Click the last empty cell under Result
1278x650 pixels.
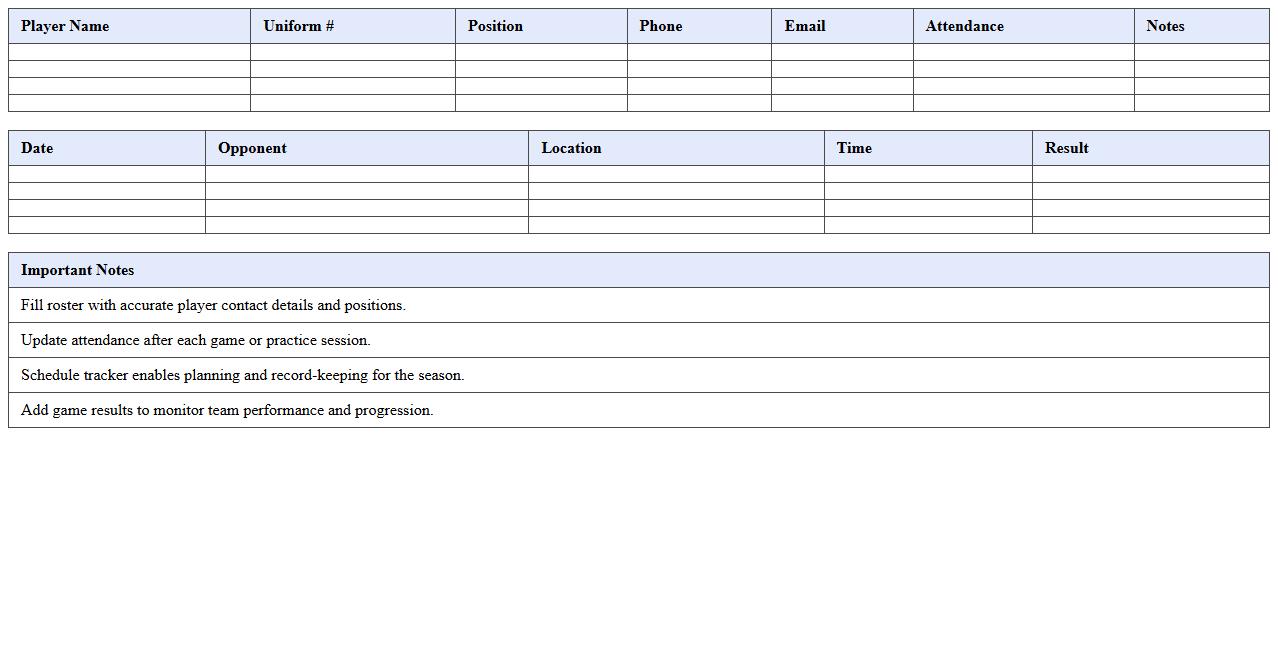coord(1150,225)
